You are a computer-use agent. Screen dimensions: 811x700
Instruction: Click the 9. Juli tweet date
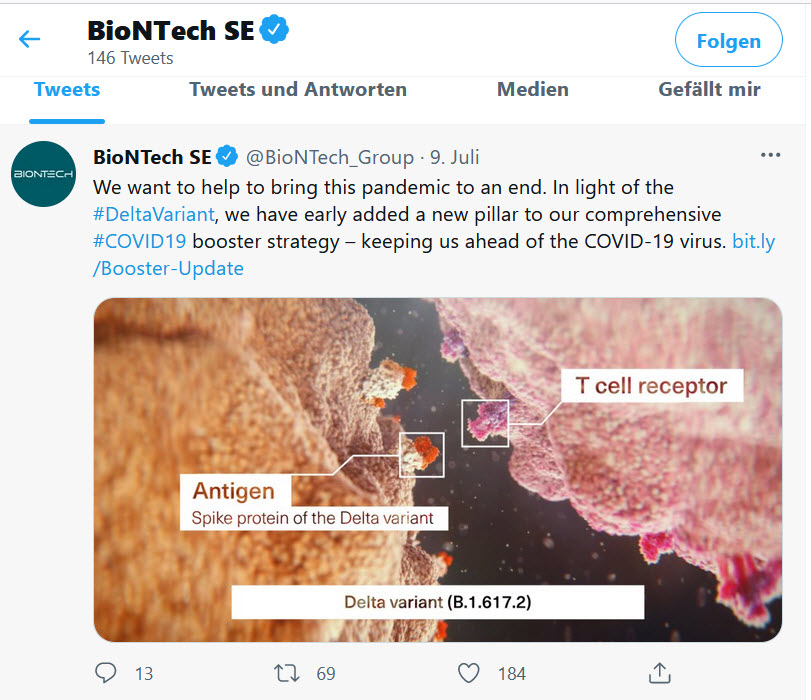point(455,157)
